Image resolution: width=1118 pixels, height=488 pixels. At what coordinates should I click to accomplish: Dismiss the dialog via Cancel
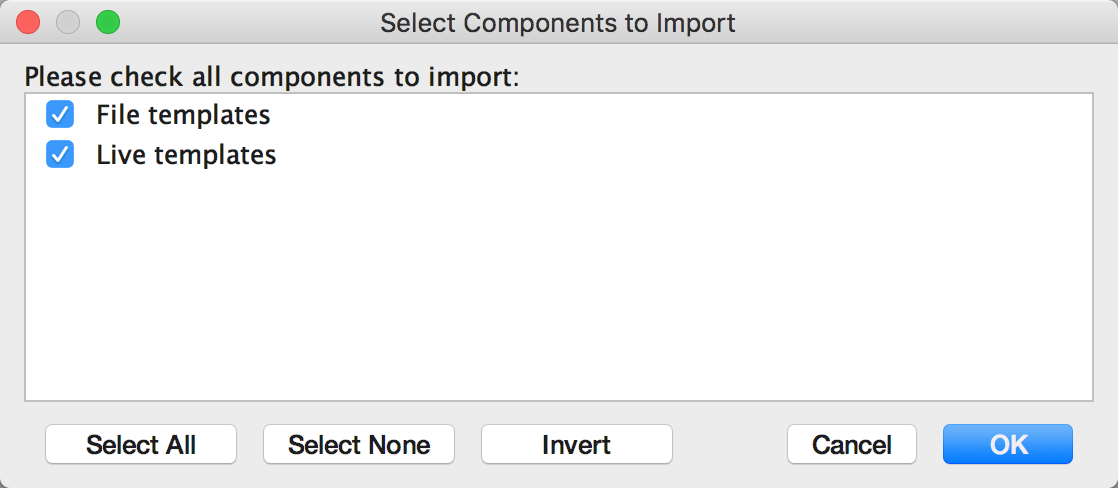click(x=852, y=444)
